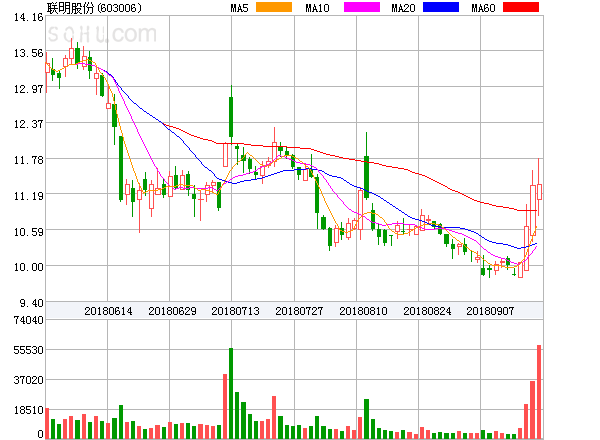Click the 10.59 price axis label
The image size is (600, 440).
click(x=29, y=232)
